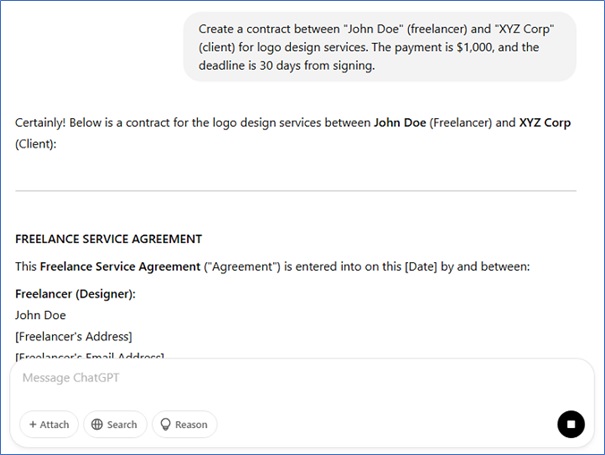Click the horizontal divider line above the agreement
The height and width of the screenshot is (455, 605).
(x=296, y=190)
